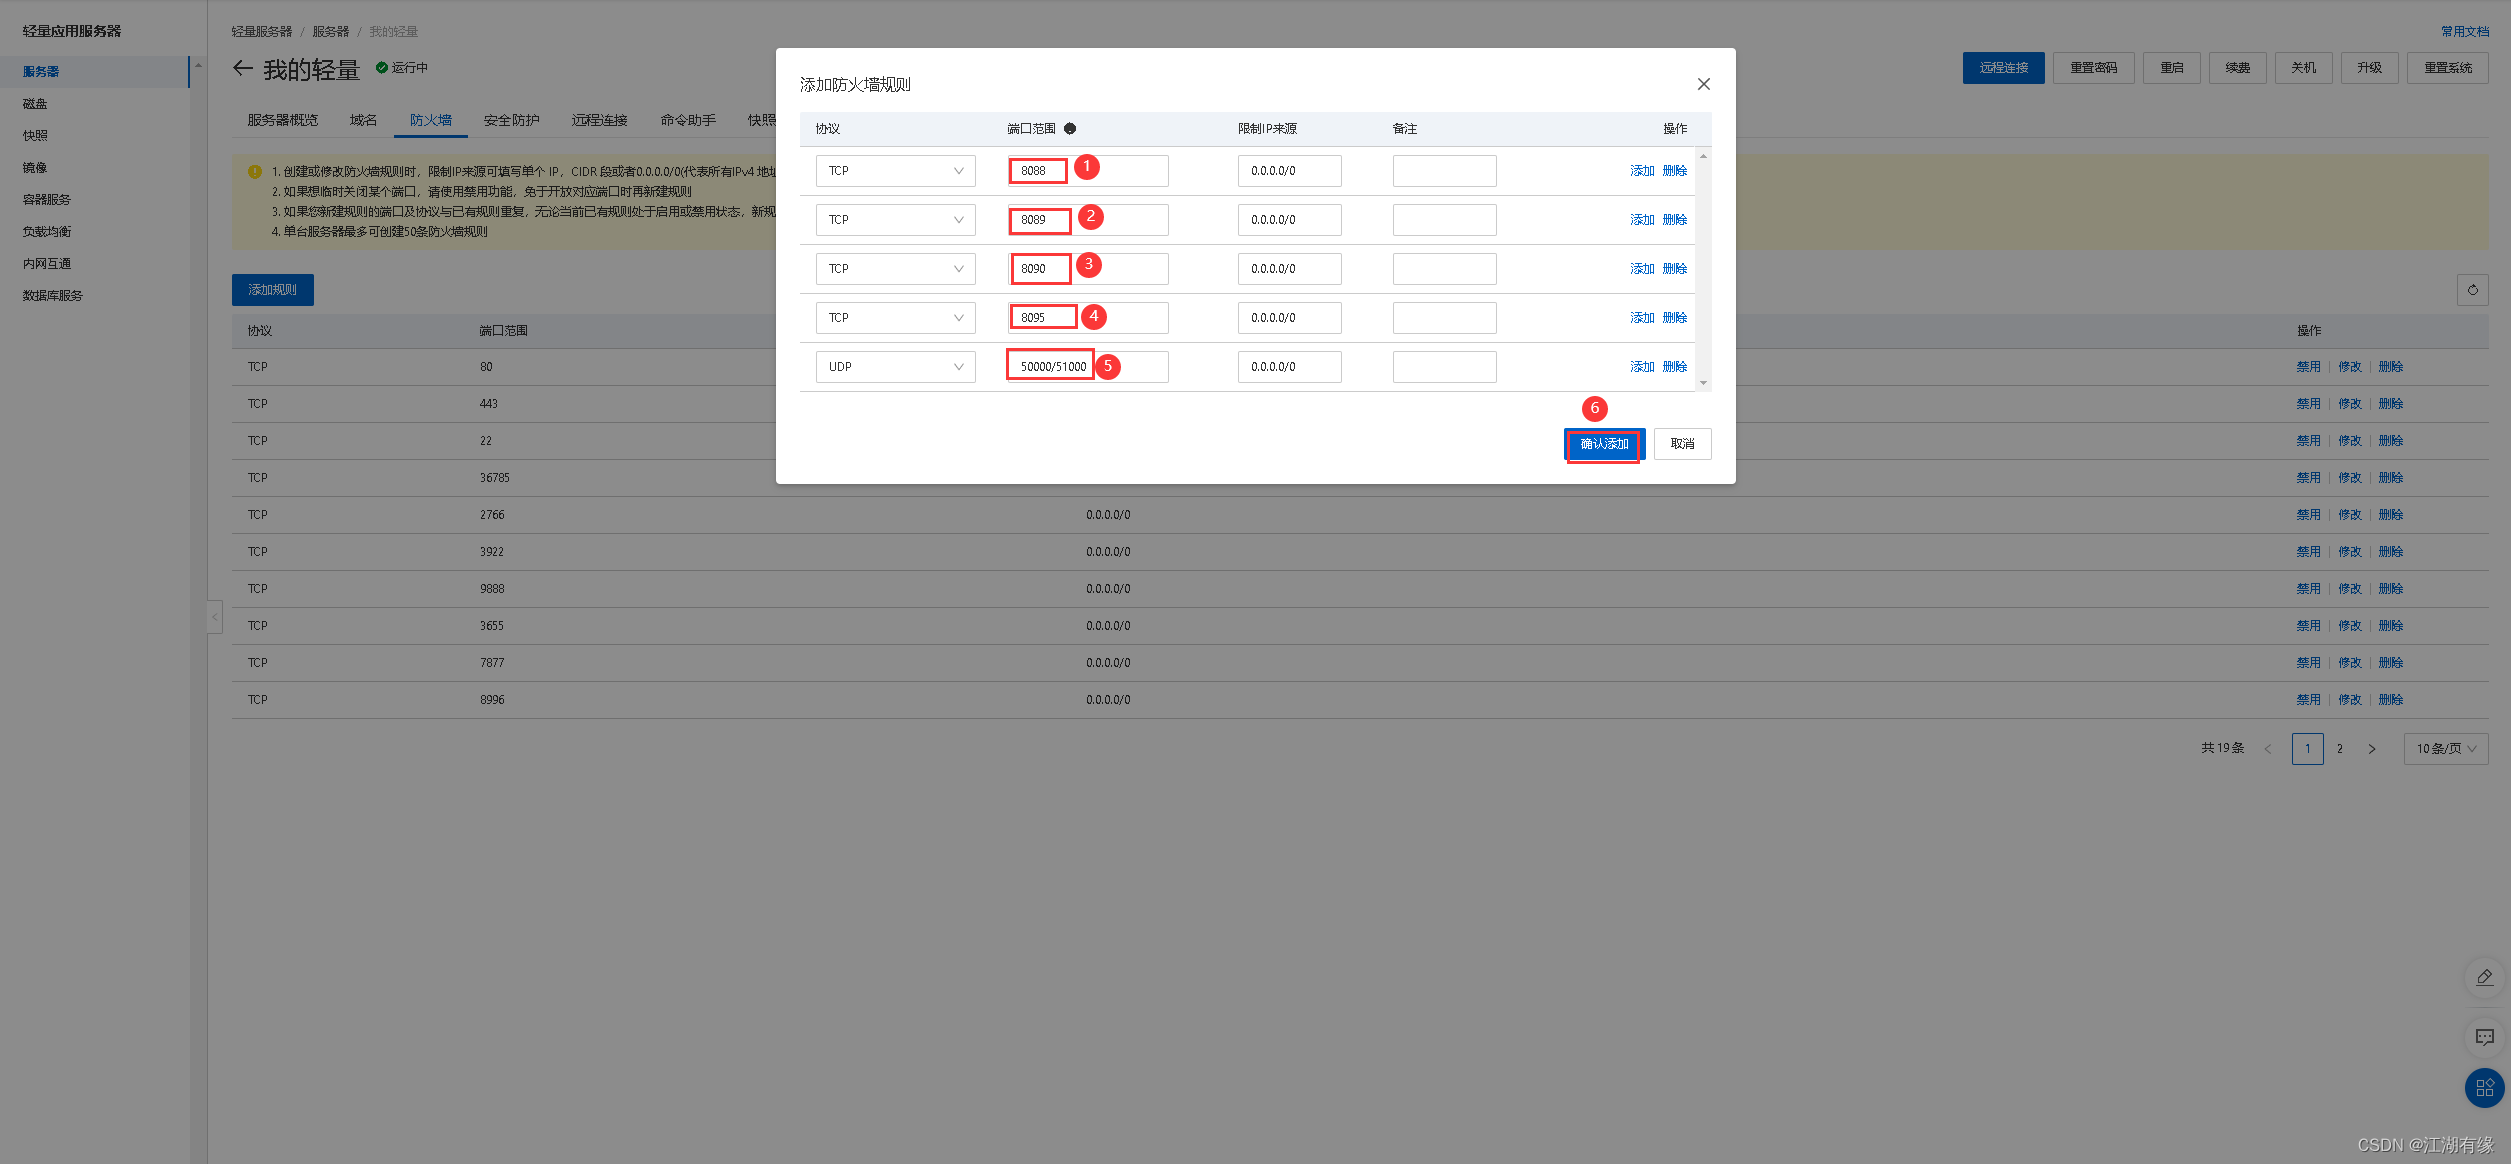This screenshot has height=1164, width=2511.
Task: Go to next page arrow in pagination
Action: (x=2371, y=749)
